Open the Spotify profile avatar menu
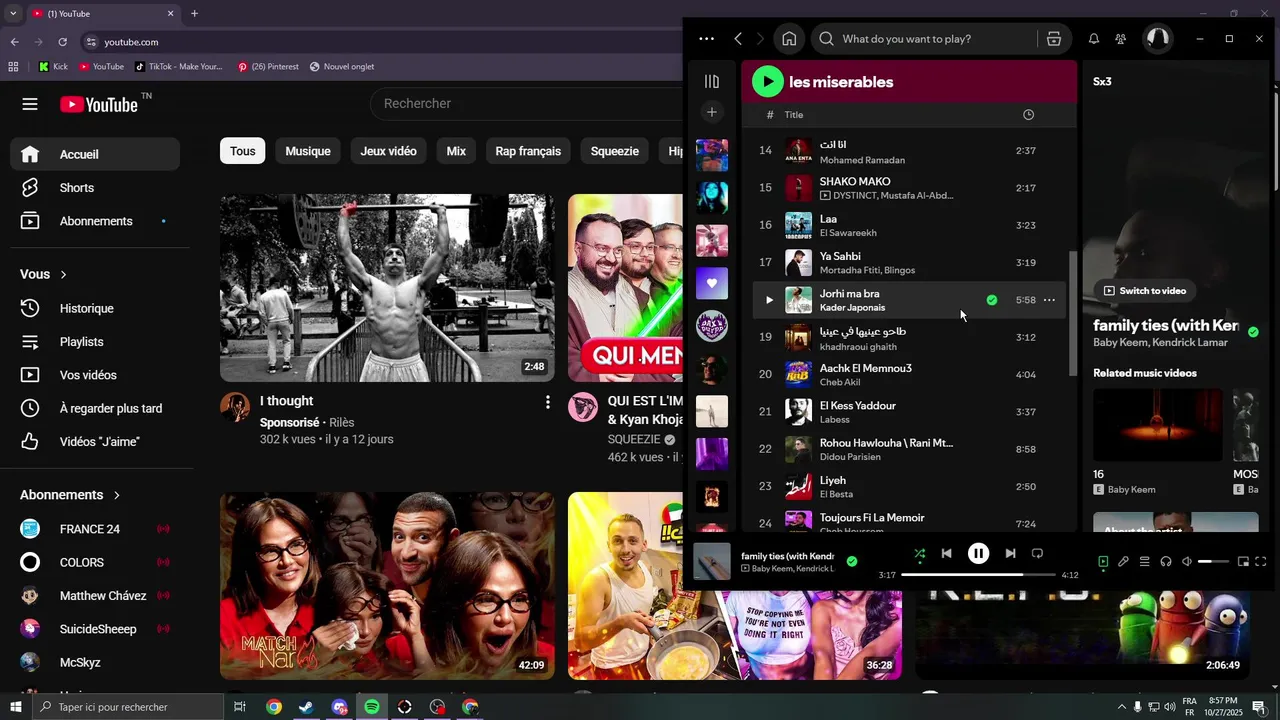 [1157, 39]
